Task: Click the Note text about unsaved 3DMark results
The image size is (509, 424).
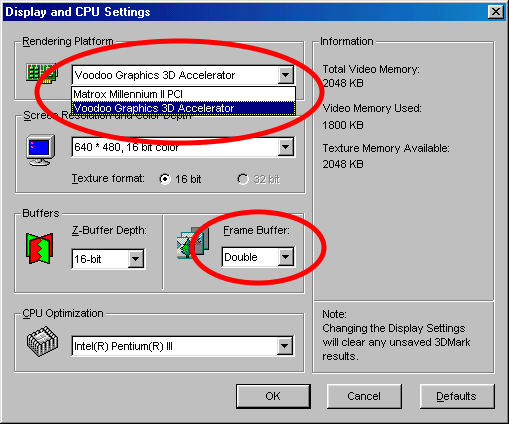Action: point(396,335)
